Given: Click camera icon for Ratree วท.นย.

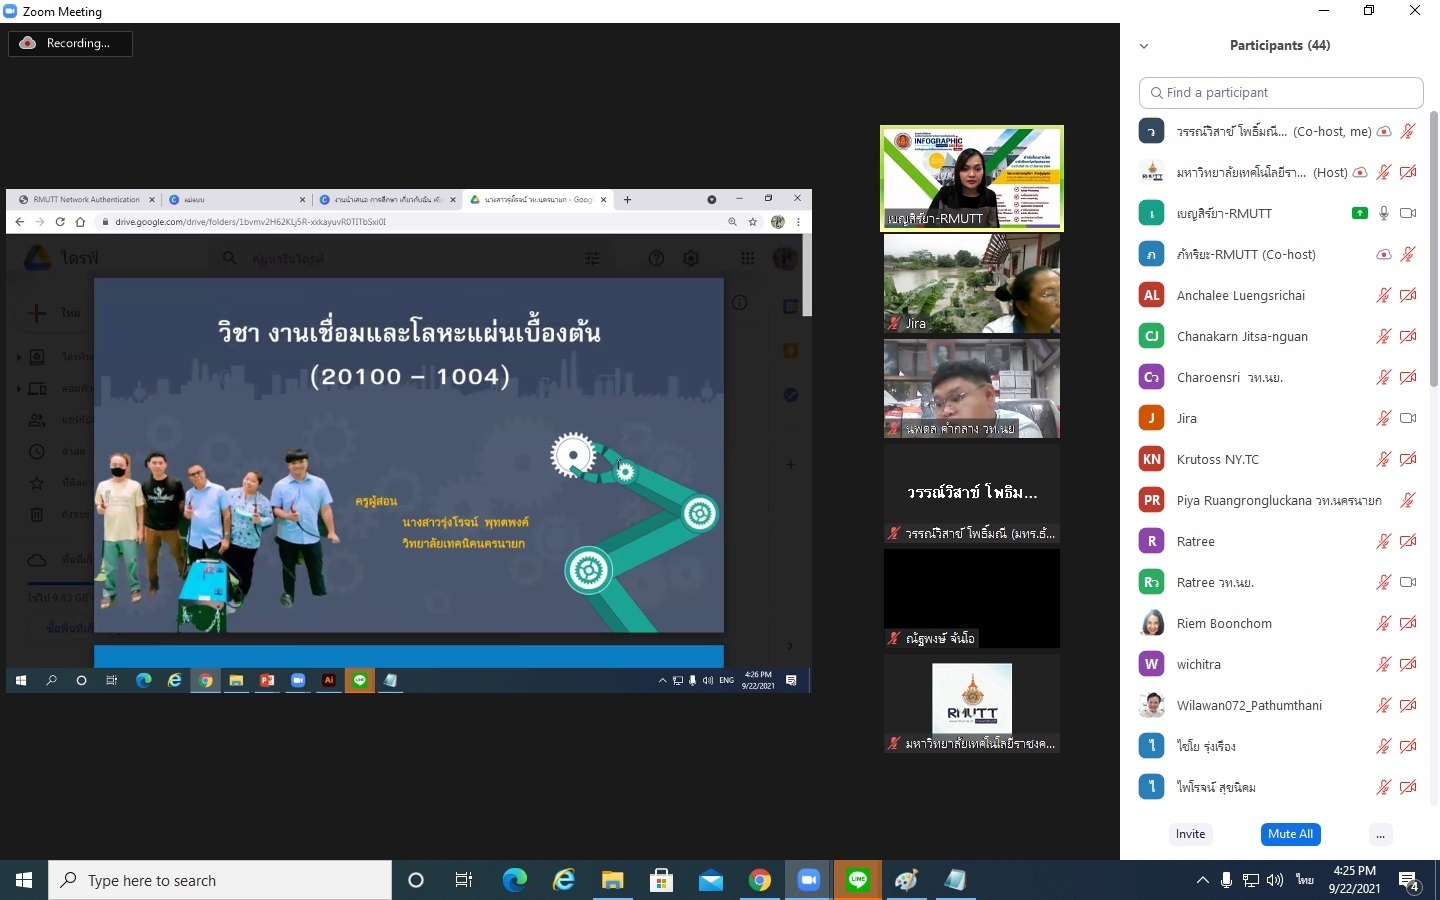Looking at the screenshot, I should pyautogui.click(x=1408, y=582).
